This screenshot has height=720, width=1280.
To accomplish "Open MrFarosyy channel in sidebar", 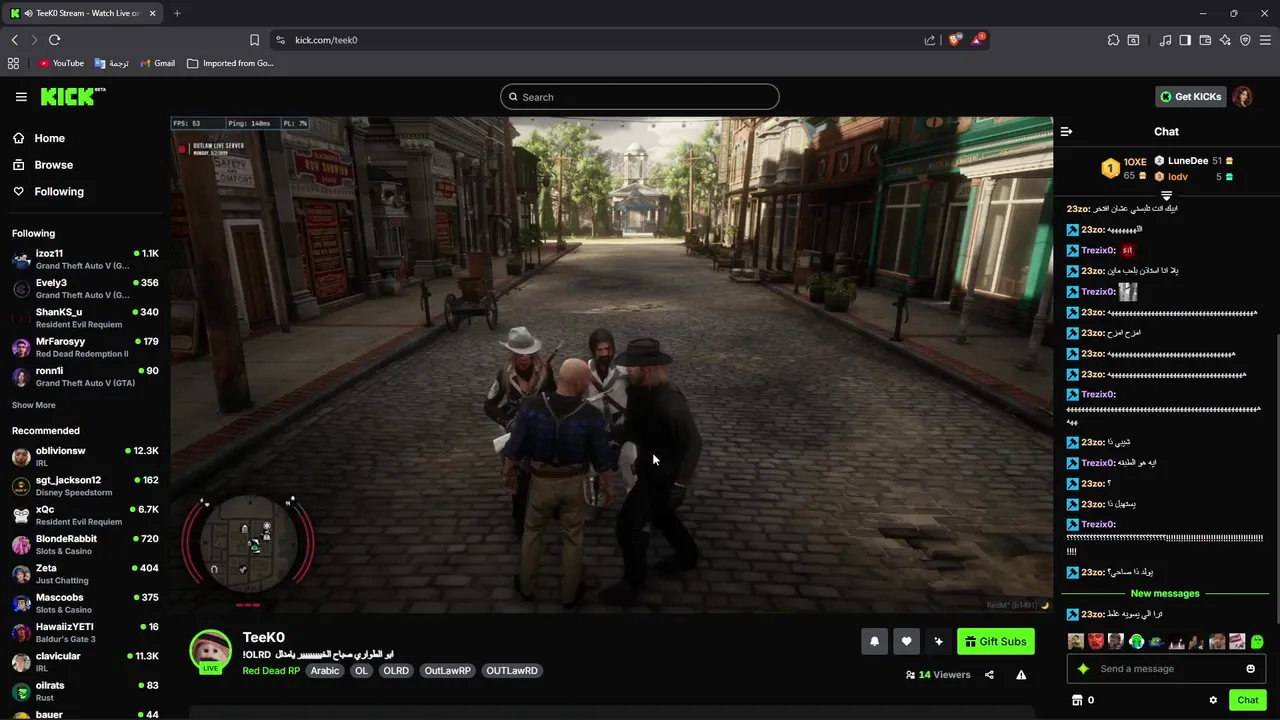I will (85, 347).
